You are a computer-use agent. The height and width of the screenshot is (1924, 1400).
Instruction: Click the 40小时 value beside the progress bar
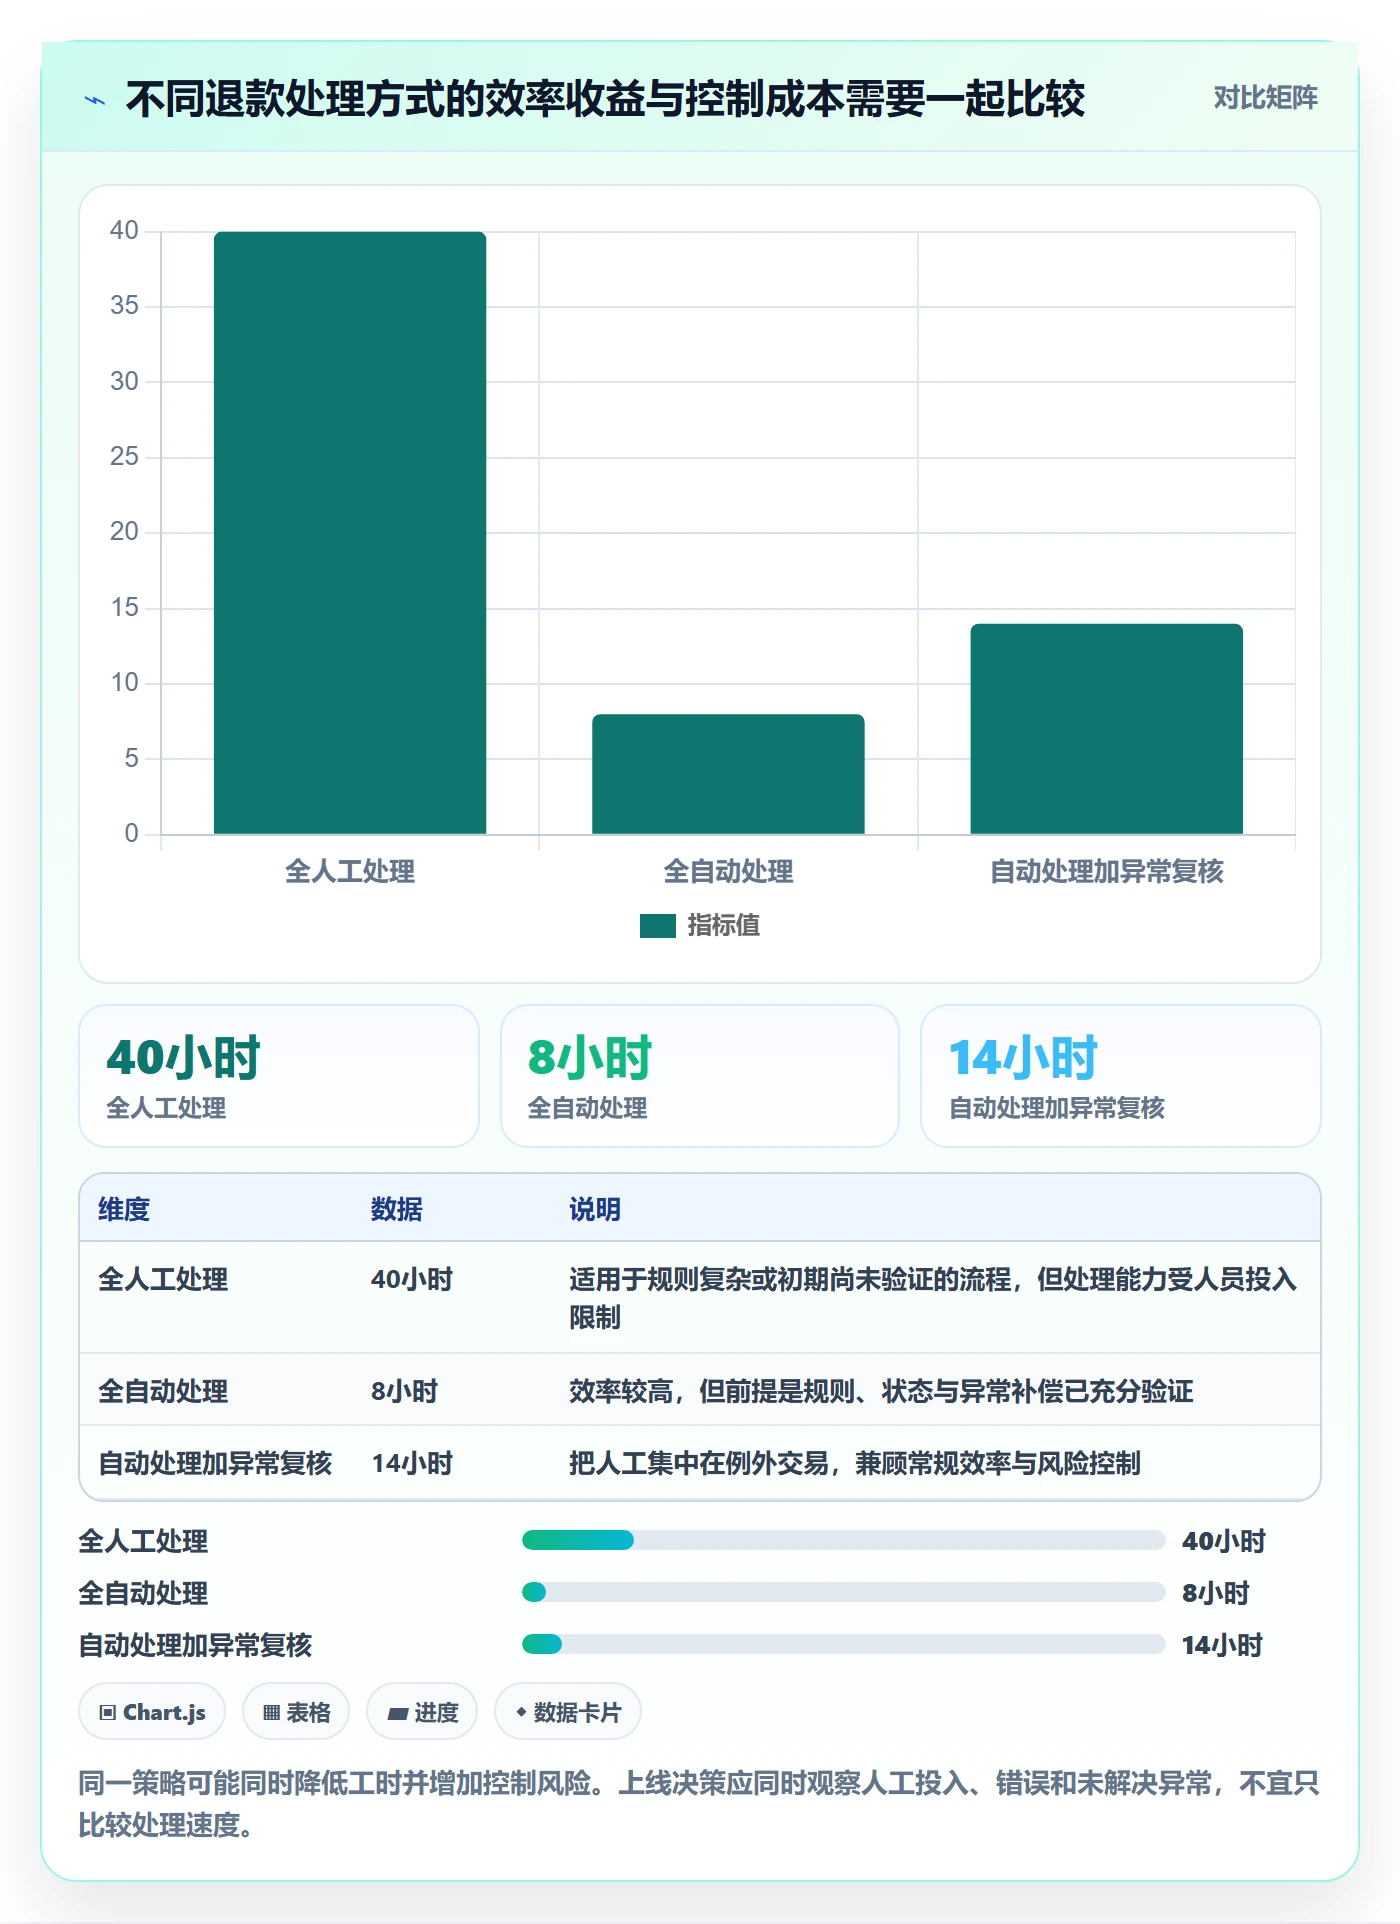point(1224,1541)
